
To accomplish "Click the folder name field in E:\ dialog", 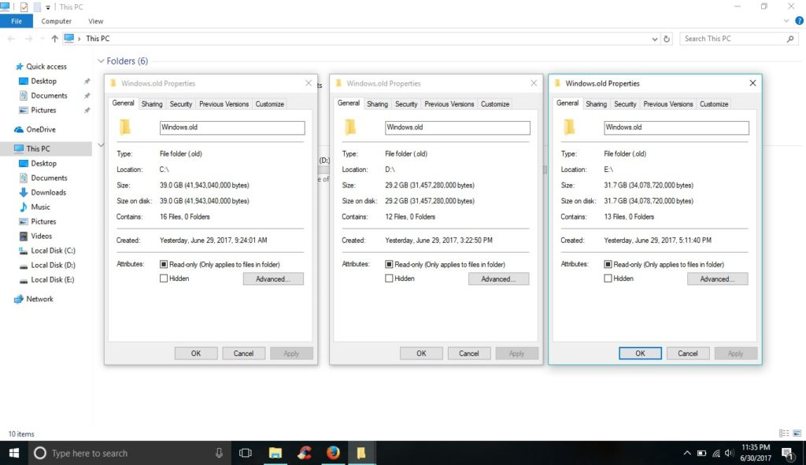I will tap(676, 127).
